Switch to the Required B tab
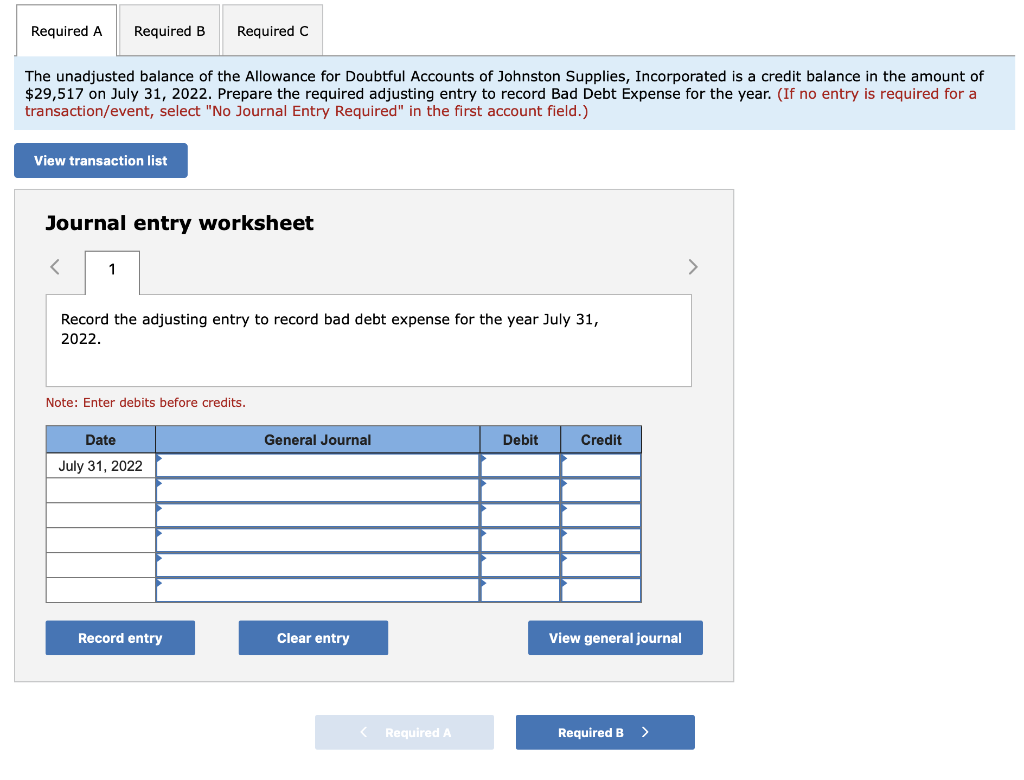Image resolution: width=1024 pixels, height=780 pixels. tap(169, 30)
